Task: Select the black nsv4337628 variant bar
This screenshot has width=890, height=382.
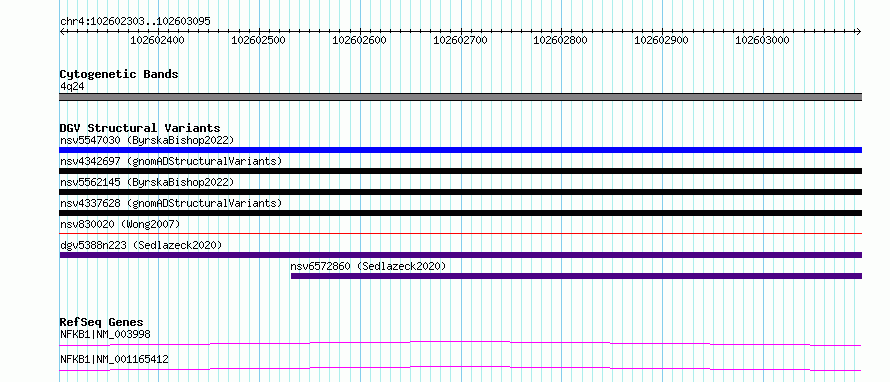Action: coord(461,213)
